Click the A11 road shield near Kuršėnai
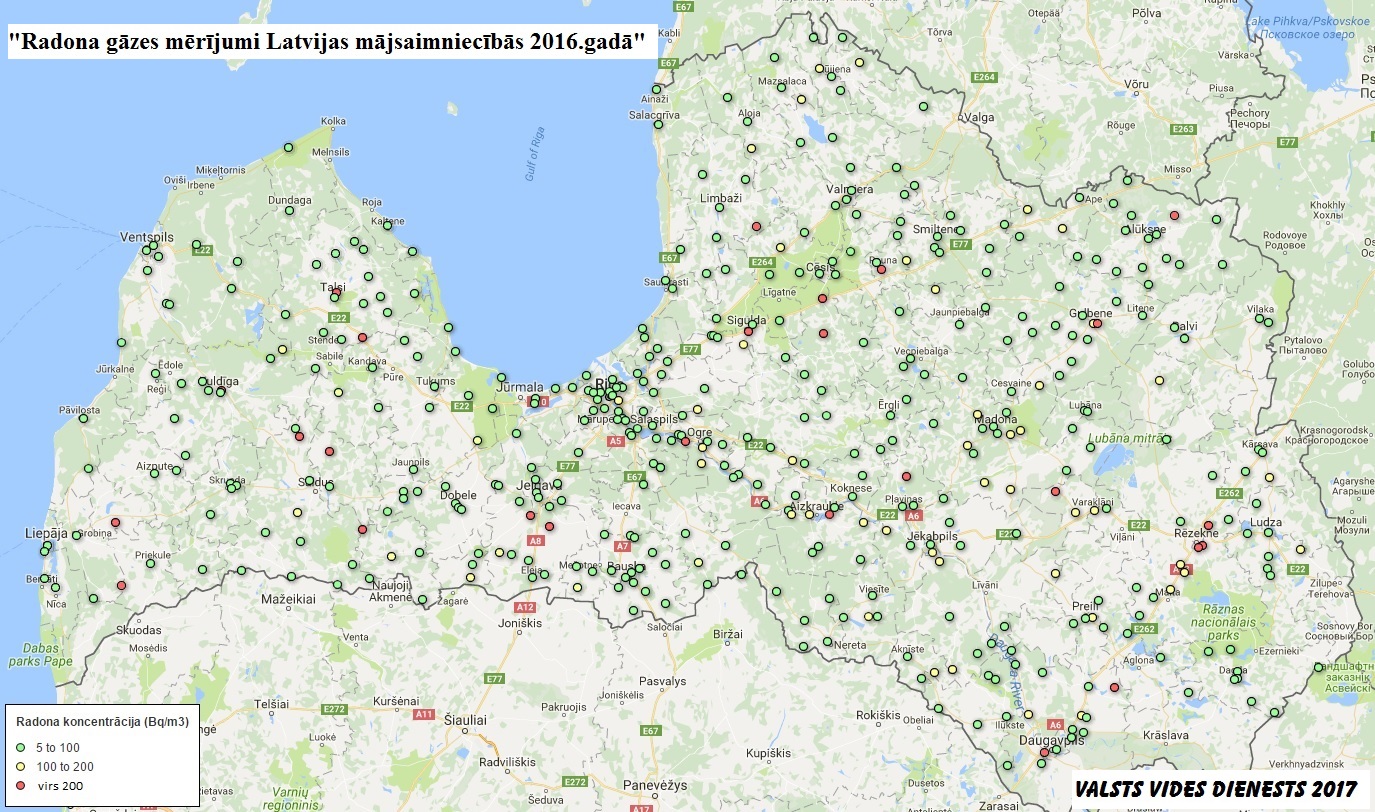 coord(424,714)
